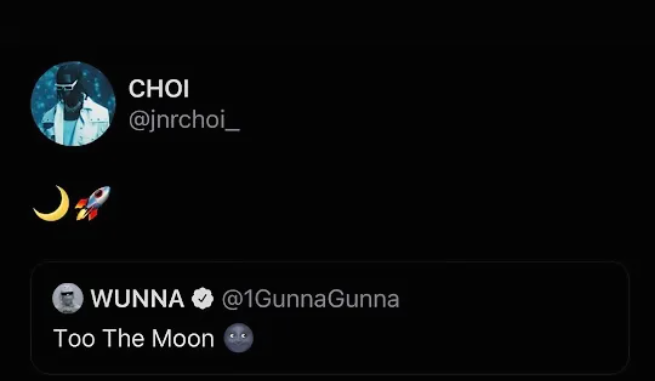Click the new moon face emoji
The height and width of the screenshot is (381, 655).
[239, 338]
